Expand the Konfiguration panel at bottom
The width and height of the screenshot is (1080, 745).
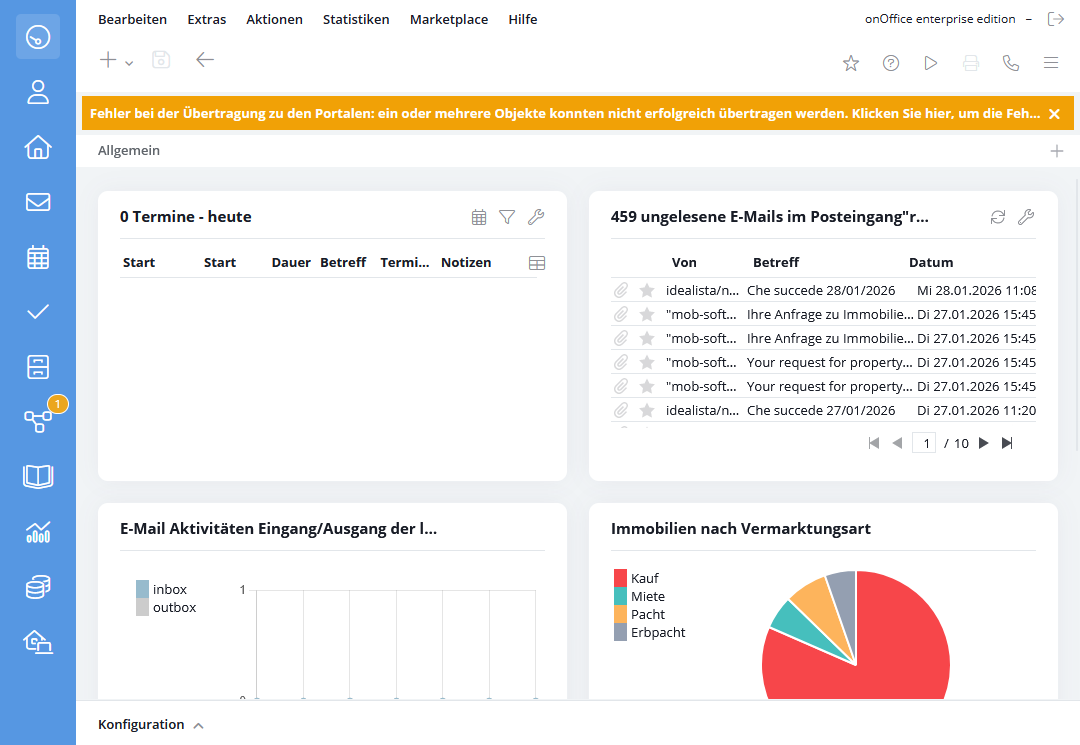[150, 724]
